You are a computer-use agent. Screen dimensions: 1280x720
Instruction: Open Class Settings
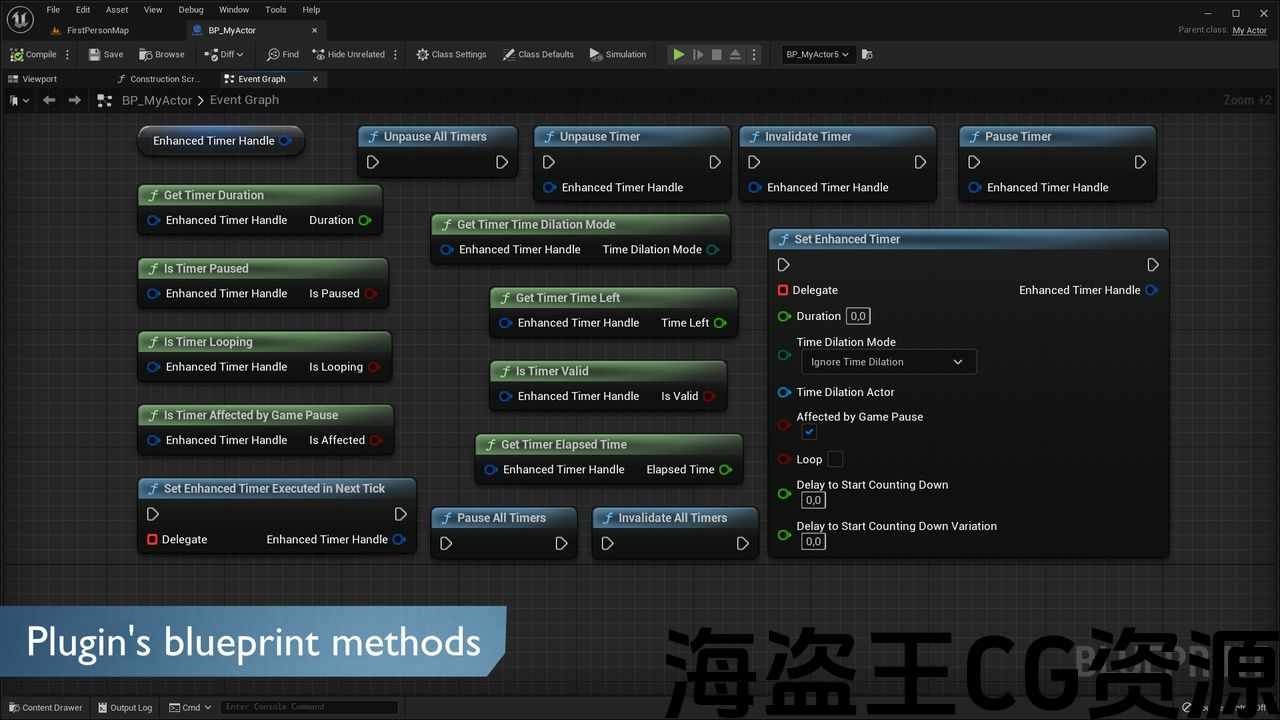click(451, 55)
